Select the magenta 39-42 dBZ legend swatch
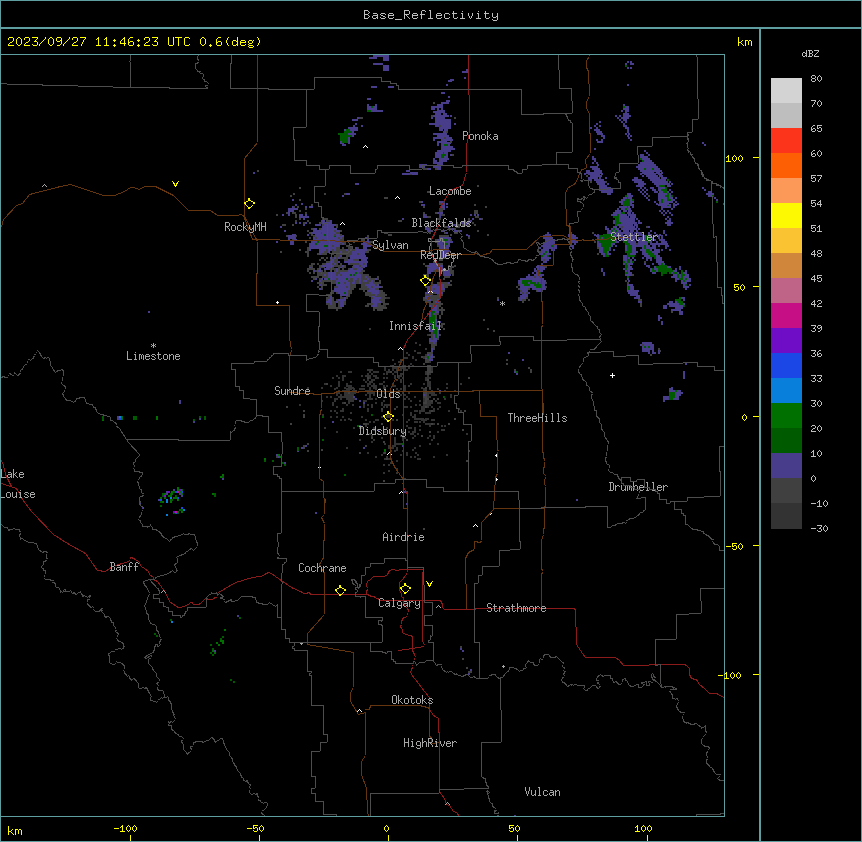The height and width of the screenshot is (842, 862). coord(786,315)
